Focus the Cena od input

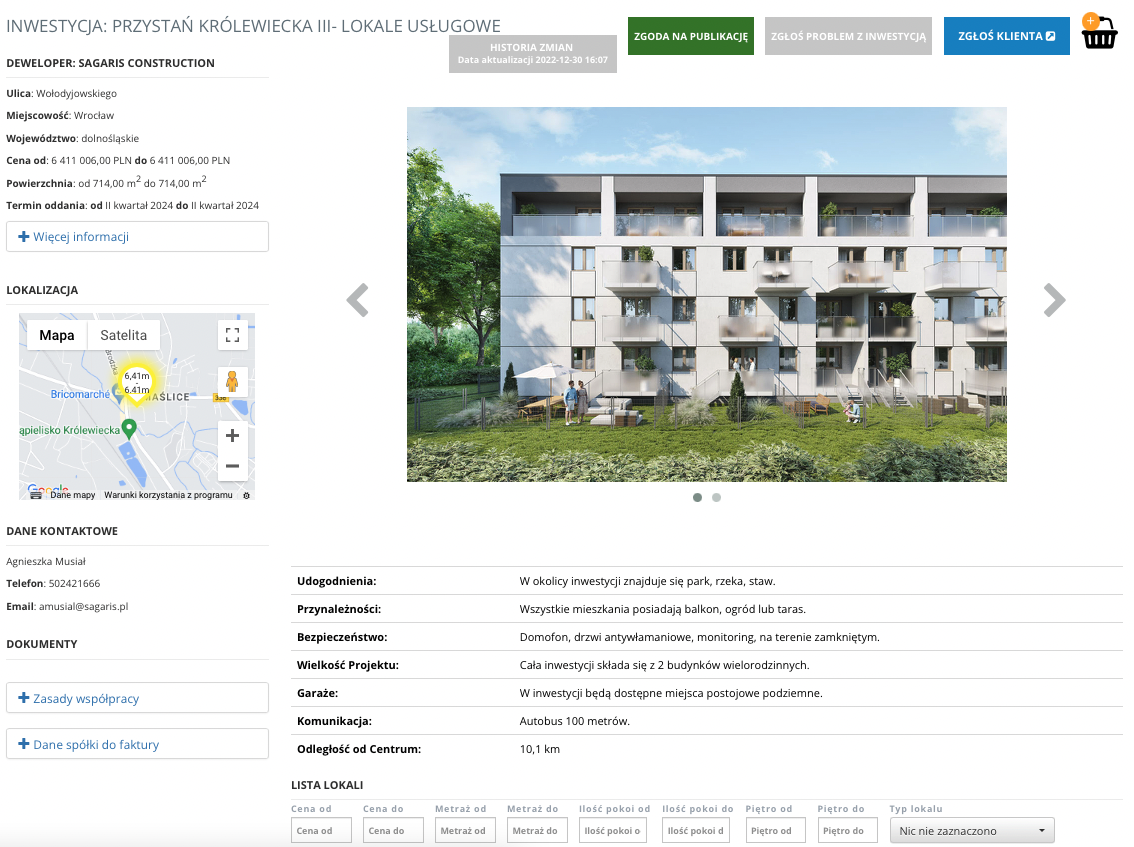[321, 830]
